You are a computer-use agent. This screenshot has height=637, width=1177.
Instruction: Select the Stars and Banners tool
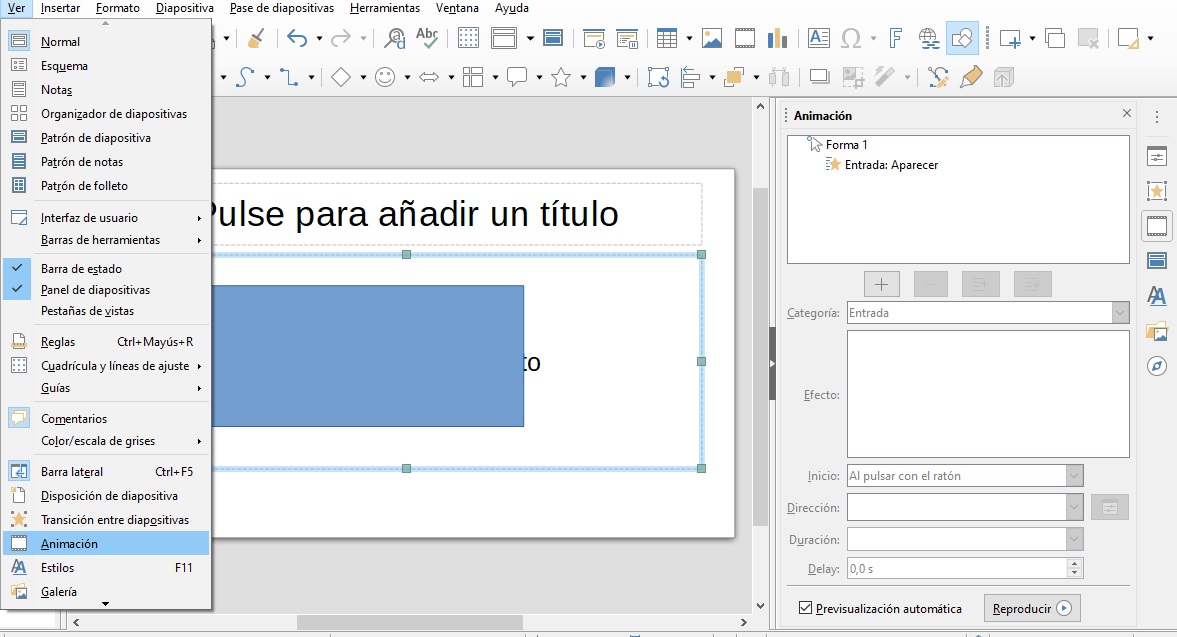pyautogui.click(x=561, y=77)
